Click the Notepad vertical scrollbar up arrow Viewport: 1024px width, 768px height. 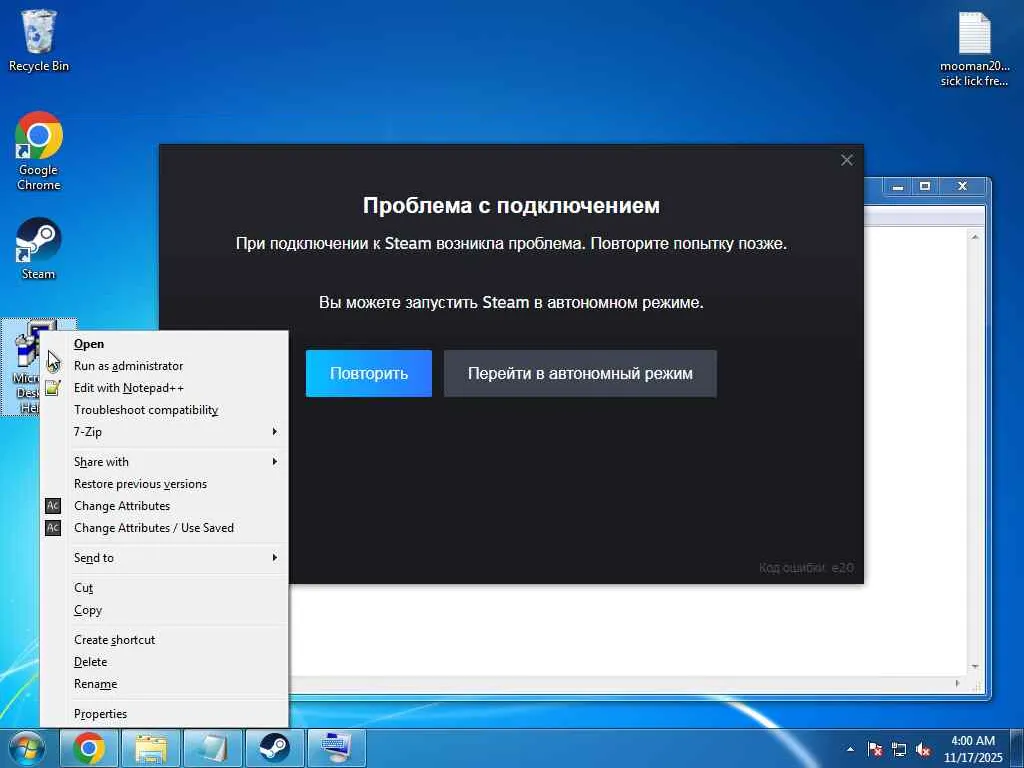975,237
